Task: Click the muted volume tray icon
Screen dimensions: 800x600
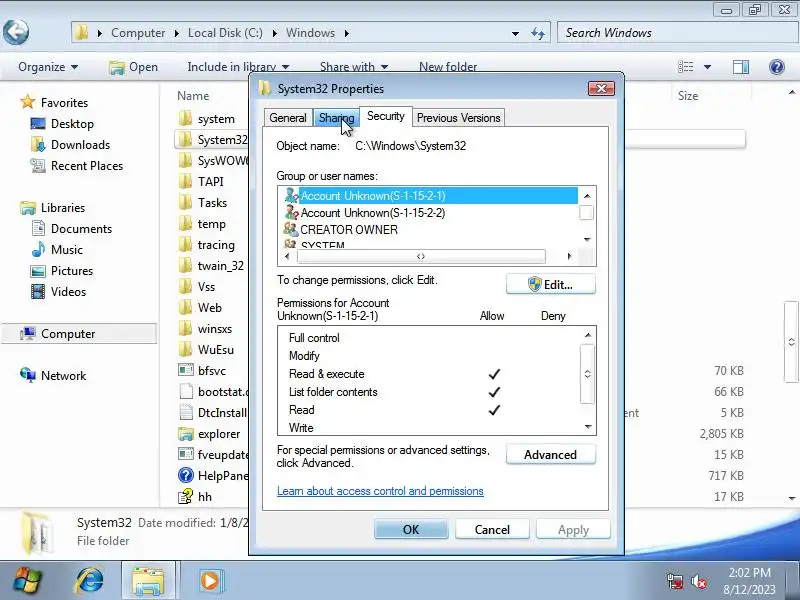Action: [698, 582]
